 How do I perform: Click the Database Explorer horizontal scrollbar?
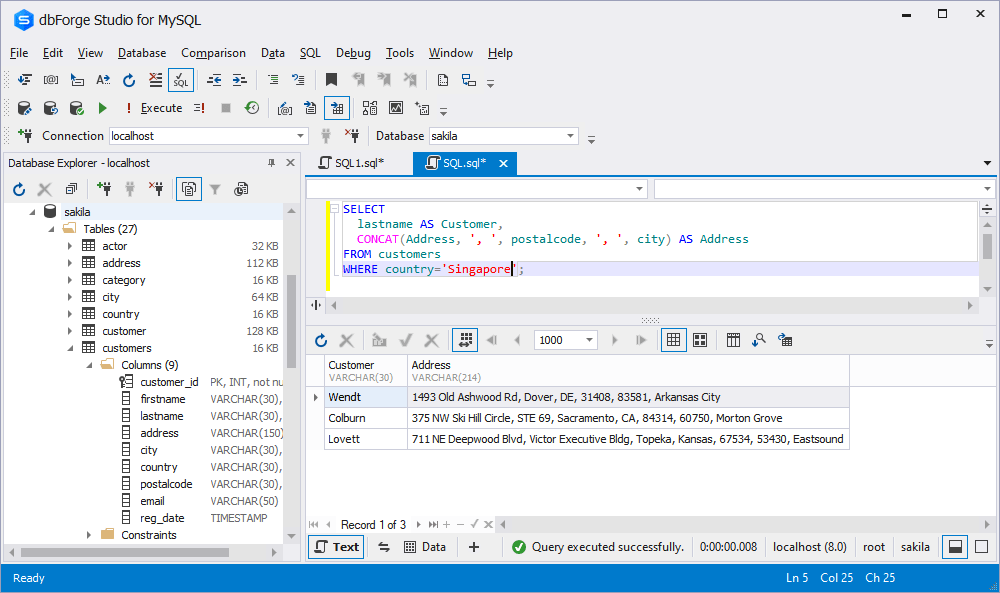125,552
